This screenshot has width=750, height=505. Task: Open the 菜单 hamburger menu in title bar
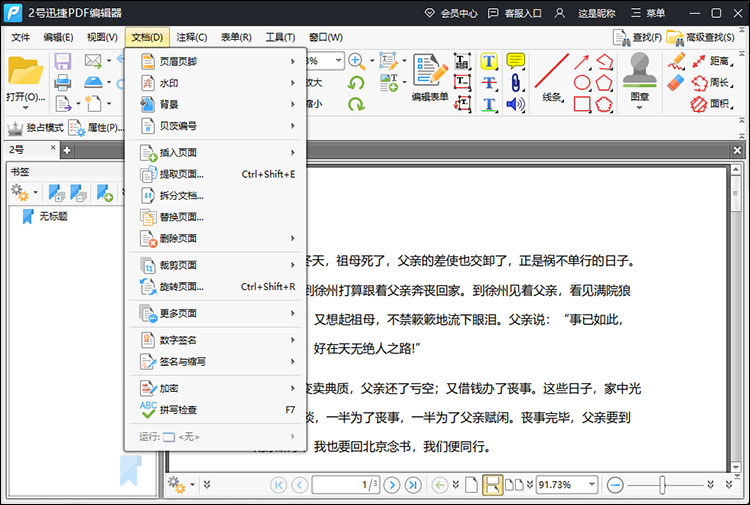(x=648, y=13)
